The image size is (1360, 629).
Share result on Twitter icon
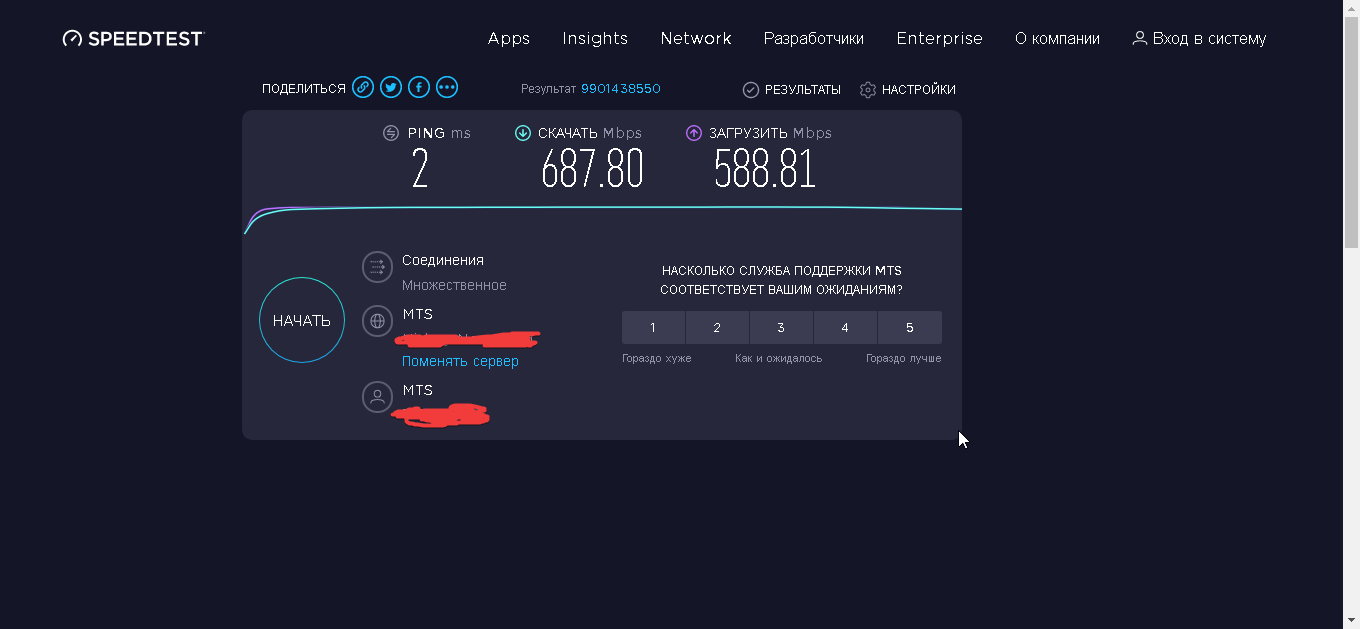tap(391, 88)
